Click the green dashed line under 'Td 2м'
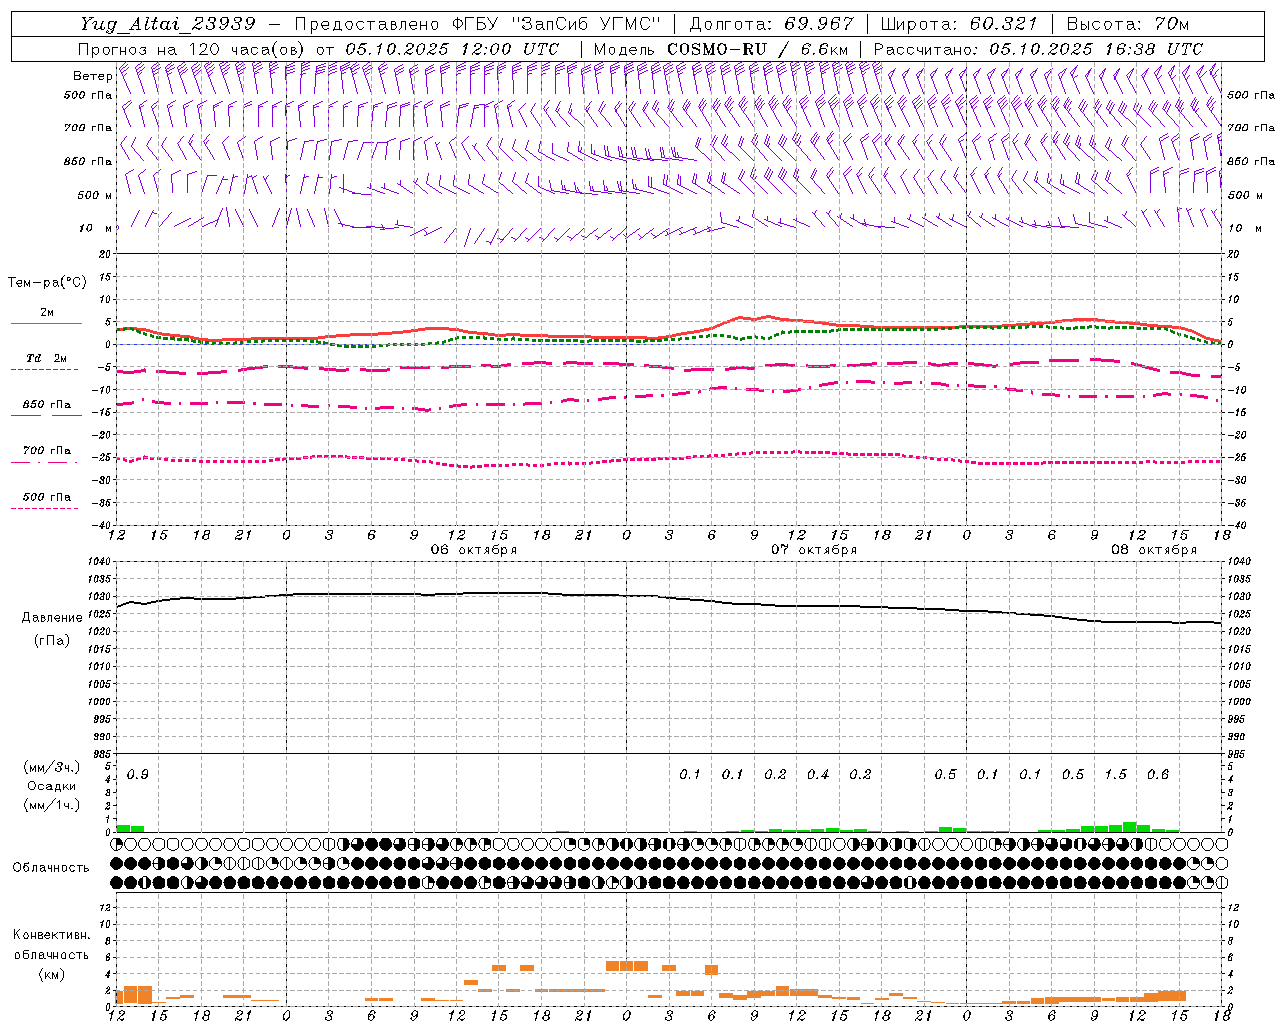 44,369
